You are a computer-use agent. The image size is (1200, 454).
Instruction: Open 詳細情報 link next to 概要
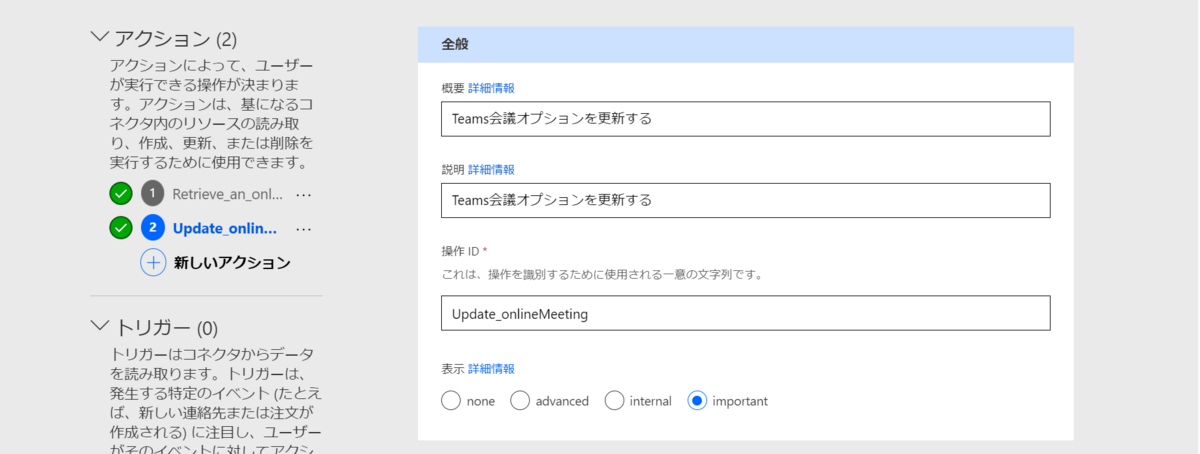(491, 88)
